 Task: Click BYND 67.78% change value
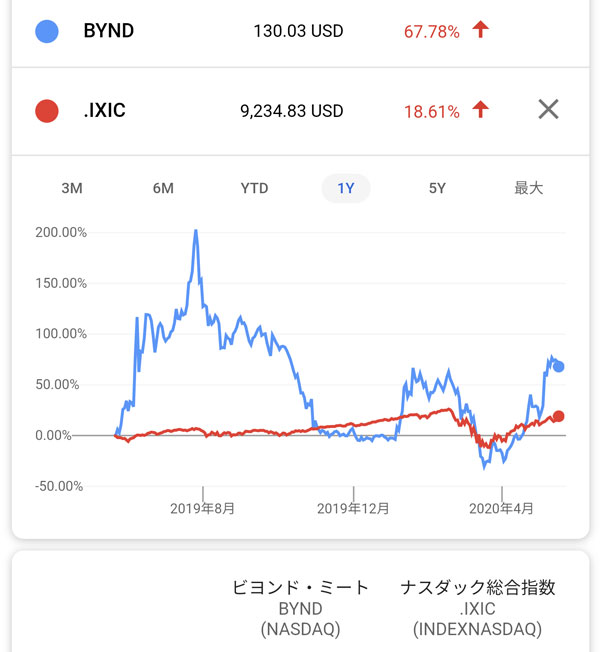click(x=431, y=32)
